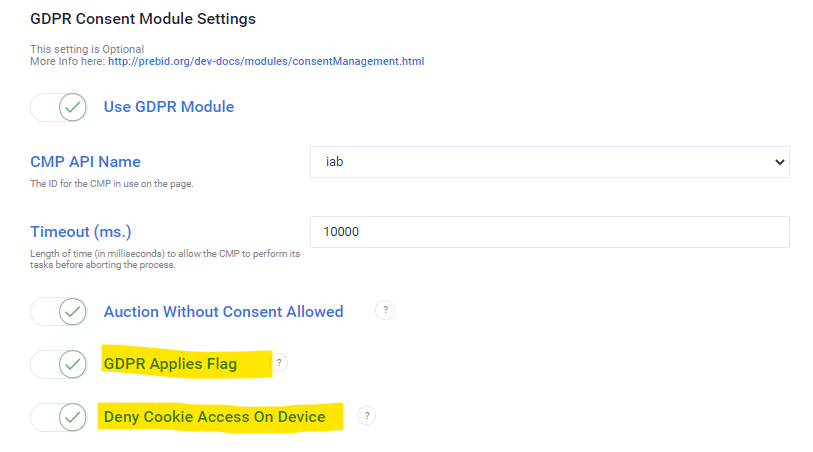Open the CMP API Name dropdown showing iab
813x452 pixels.
point(549,162)
